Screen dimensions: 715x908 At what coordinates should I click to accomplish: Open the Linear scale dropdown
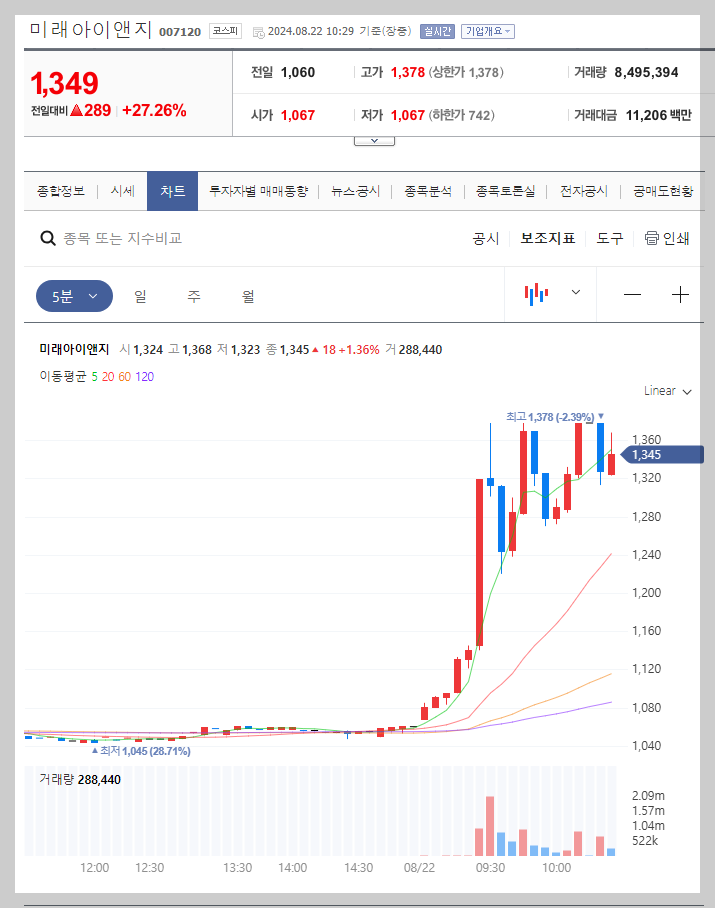click(666, 391)
